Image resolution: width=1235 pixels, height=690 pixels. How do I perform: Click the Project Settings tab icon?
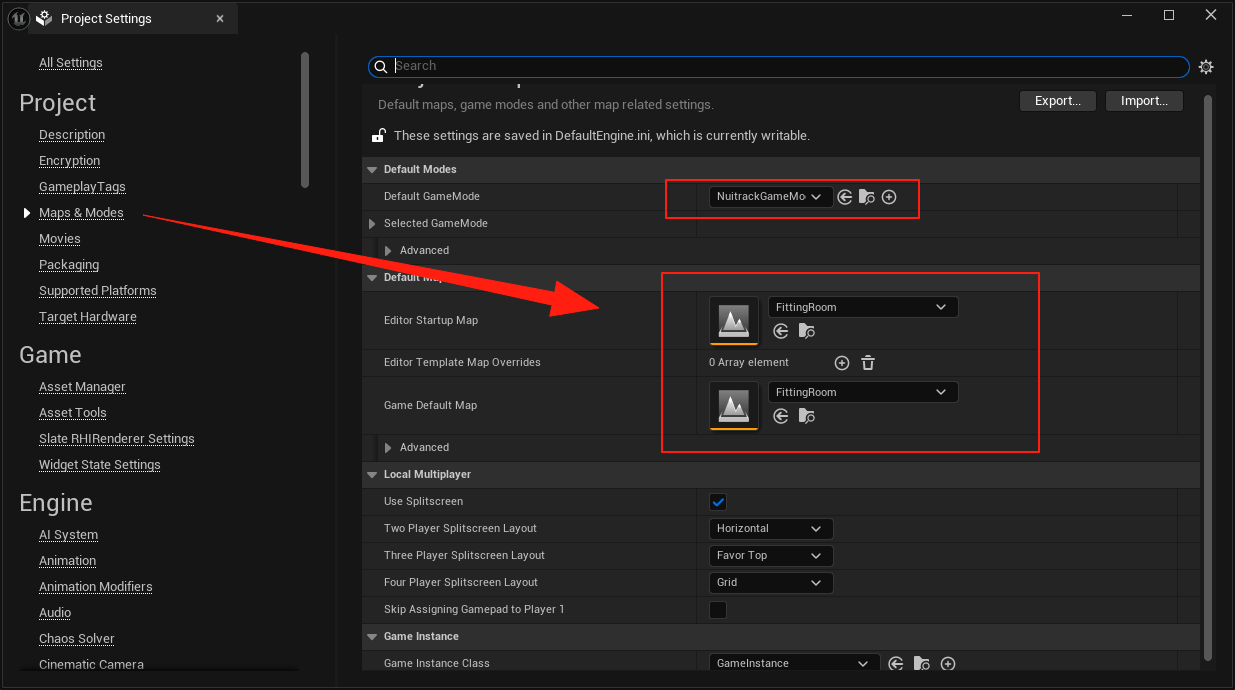[x=45, y=18]
